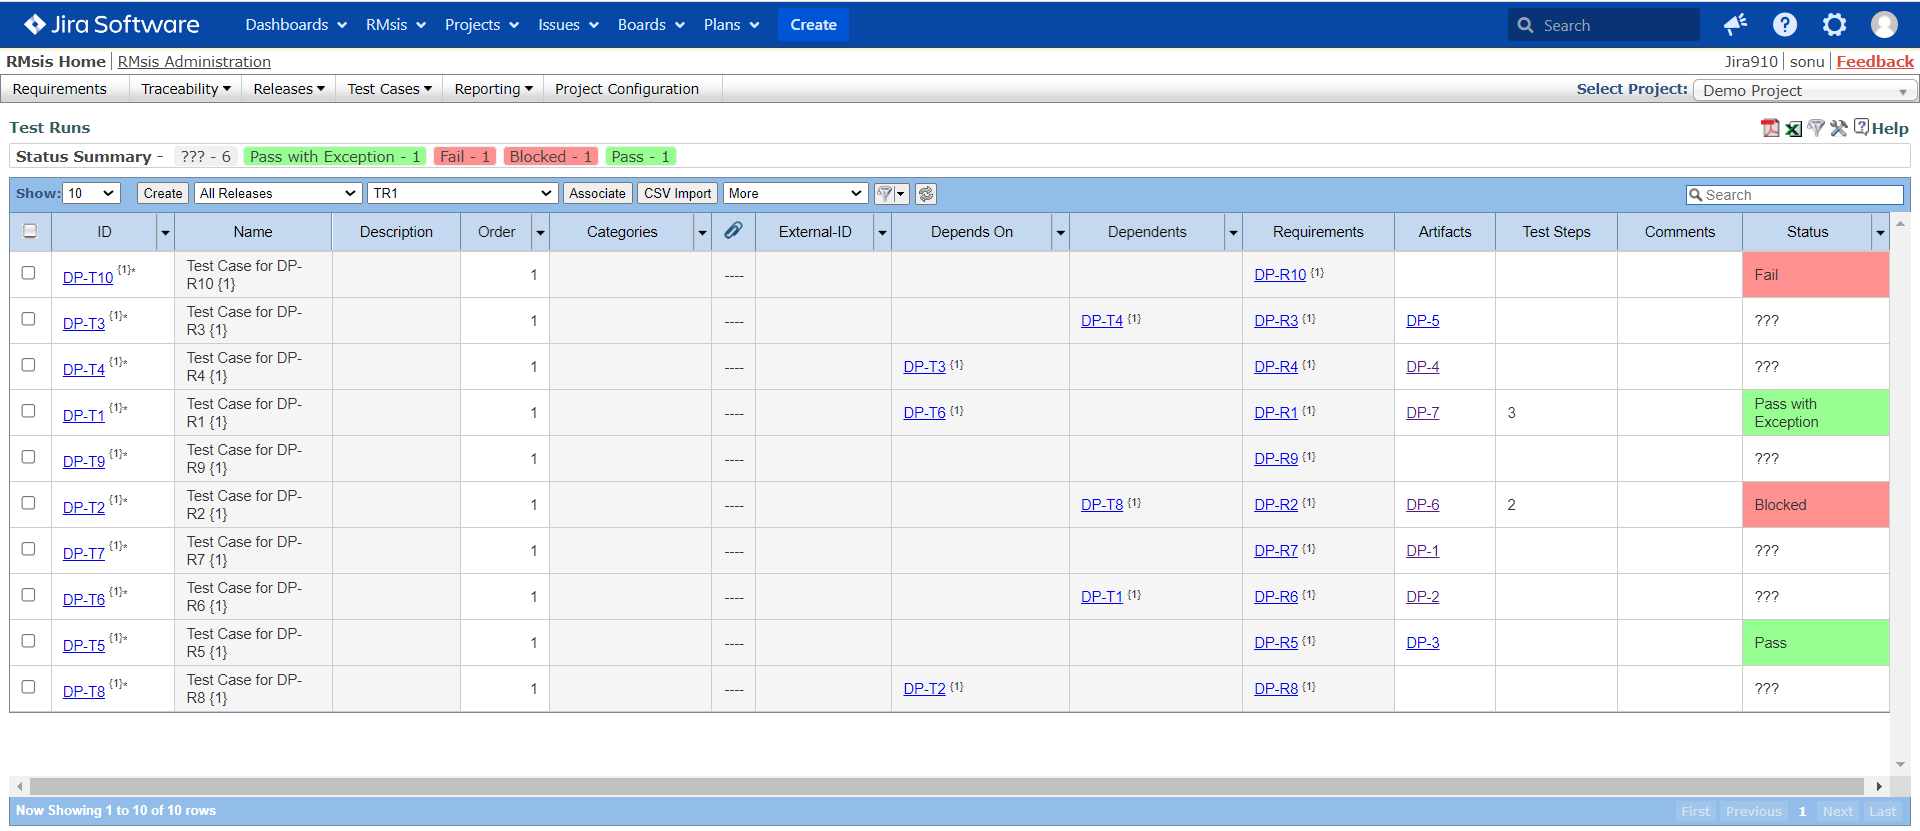Viewport: 1920px width, 831px height.
Task: Open the Jira help question mark icon
Action: 1785,25
